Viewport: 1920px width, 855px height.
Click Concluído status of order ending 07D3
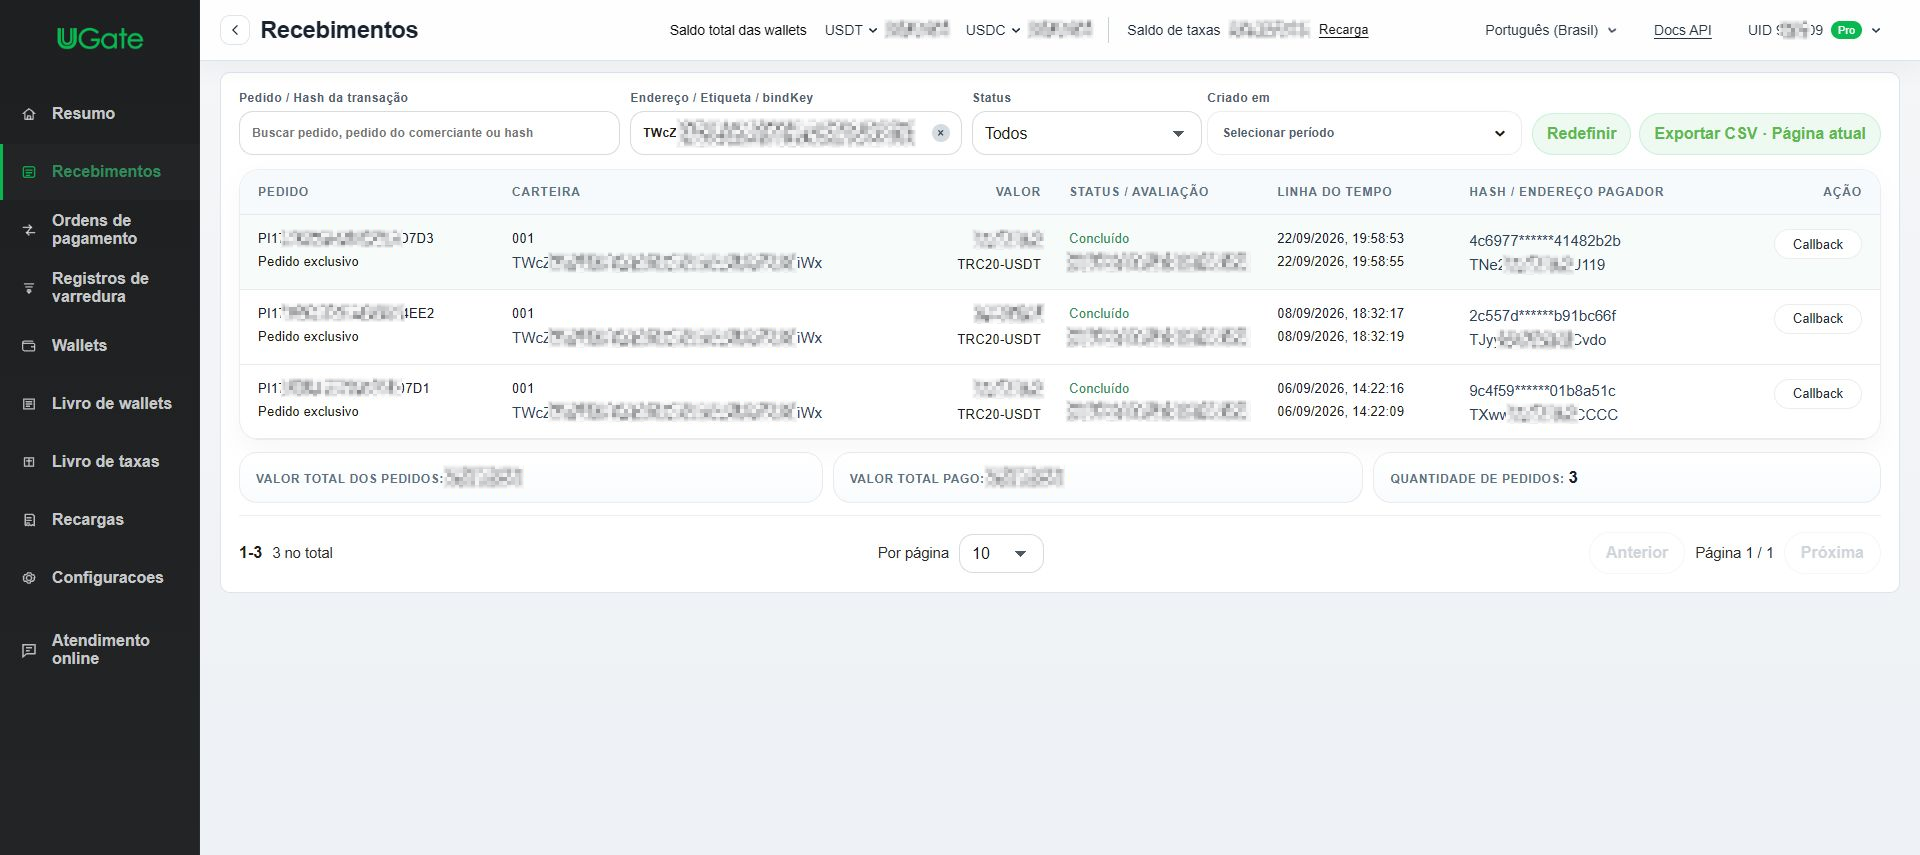pyautogui.click(x=1099, y=239)
